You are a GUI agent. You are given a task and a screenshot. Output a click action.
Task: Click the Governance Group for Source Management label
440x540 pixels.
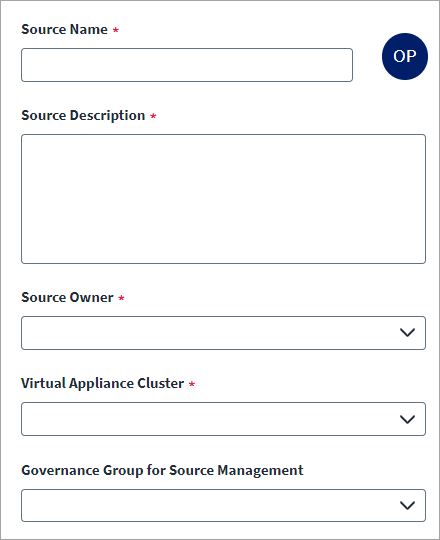pos(162,470)
